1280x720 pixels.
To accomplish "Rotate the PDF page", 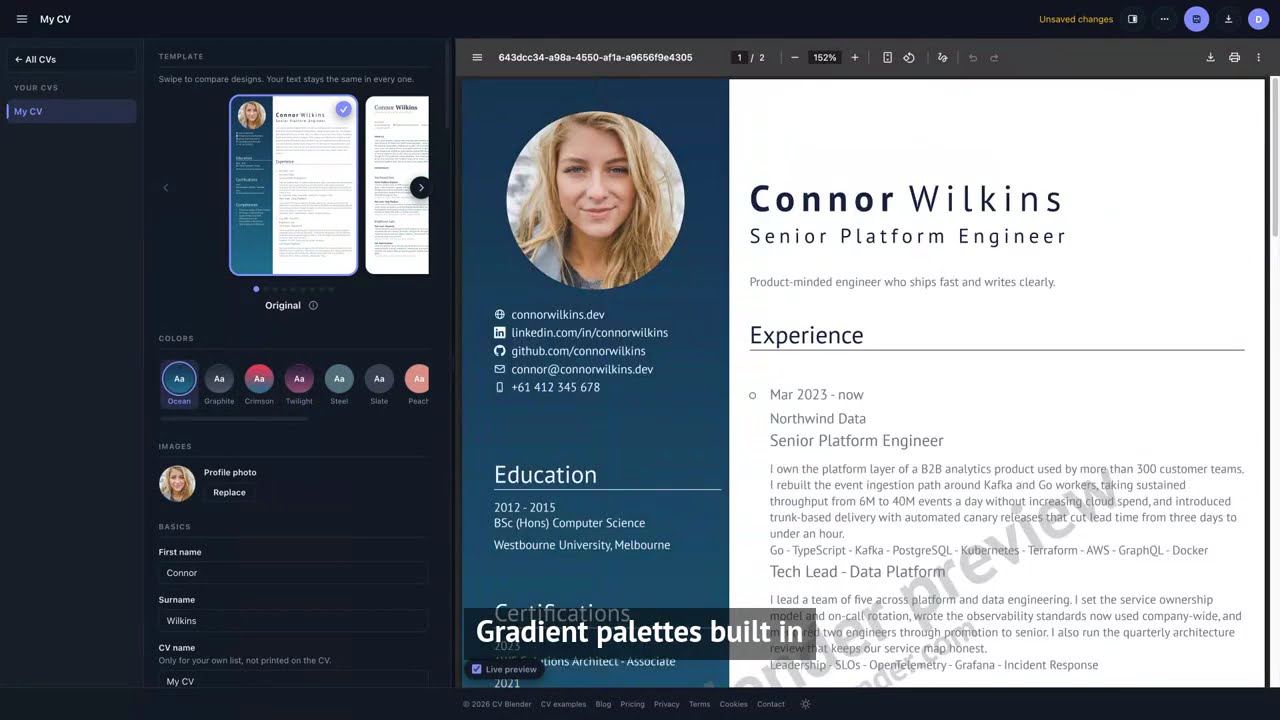I will 909,58.
